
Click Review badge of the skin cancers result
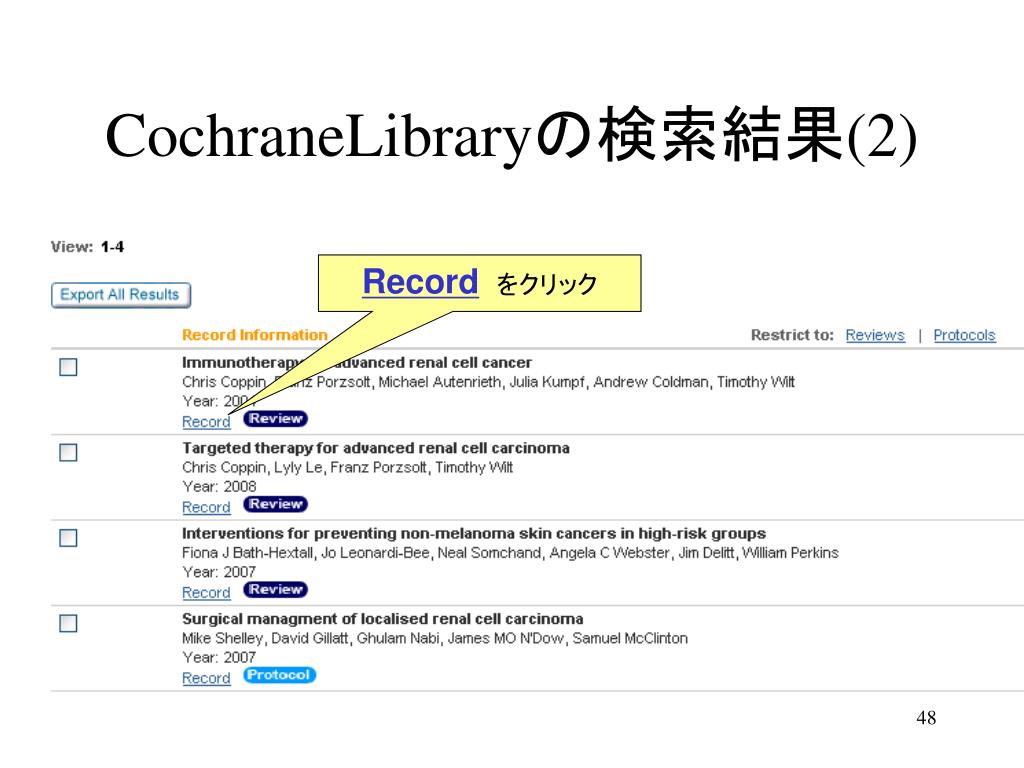pyautogui.click(x=276, y=590)
